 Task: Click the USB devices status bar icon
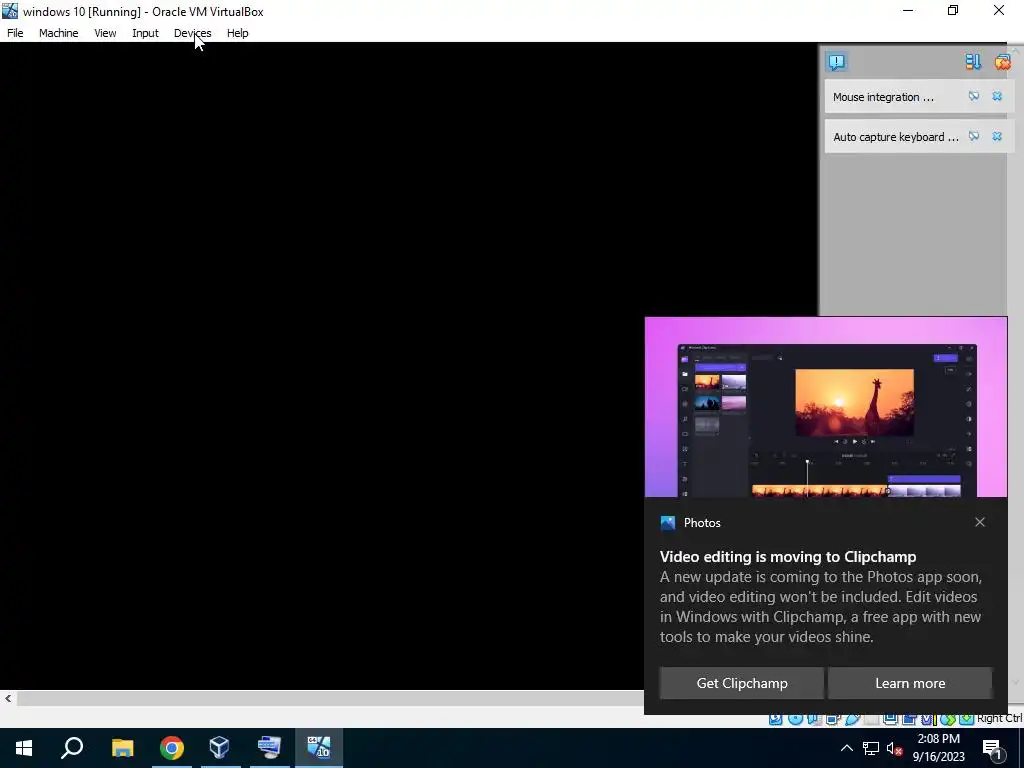click(853, 718)
